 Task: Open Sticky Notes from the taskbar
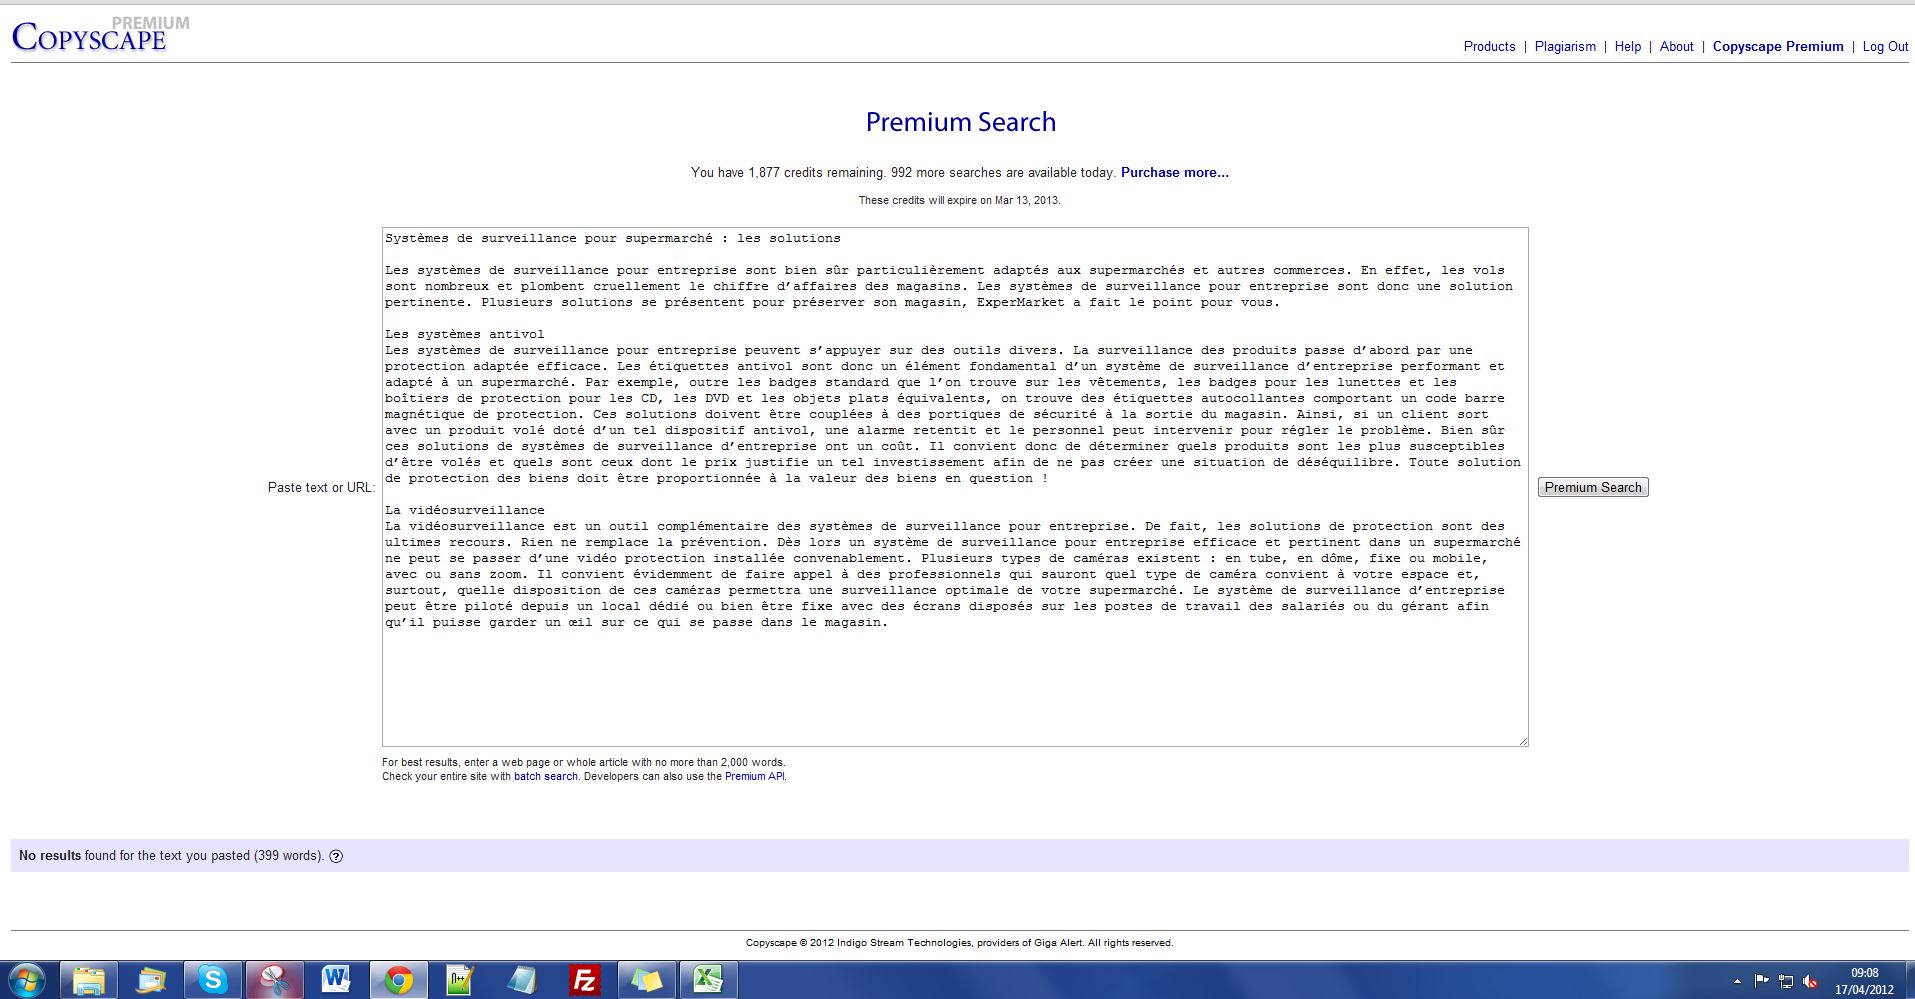tap(646, 980)
